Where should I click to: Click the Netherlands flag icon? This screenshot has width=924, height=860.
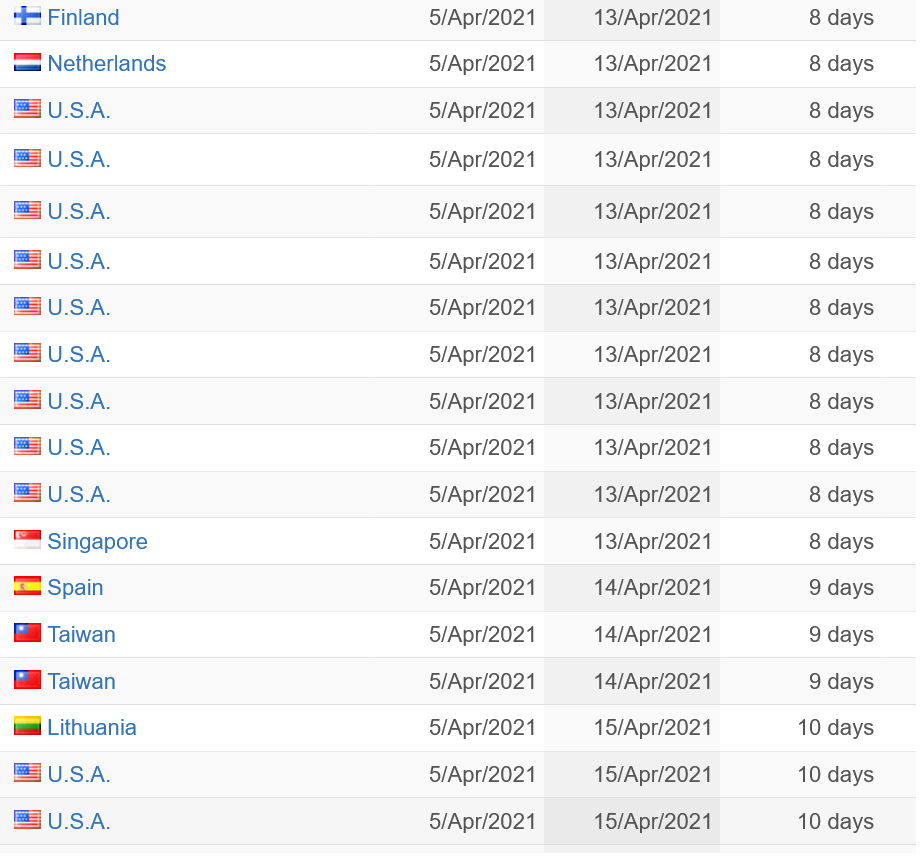[x=27, y=62]
